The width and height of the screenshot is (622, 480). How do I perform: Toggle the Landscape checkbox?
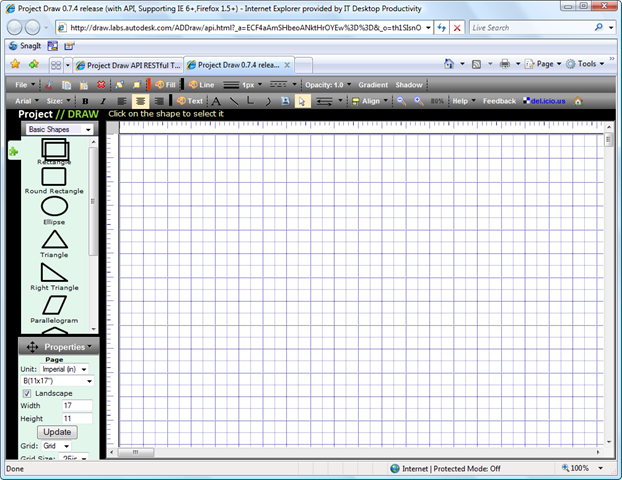pos(27,393)
